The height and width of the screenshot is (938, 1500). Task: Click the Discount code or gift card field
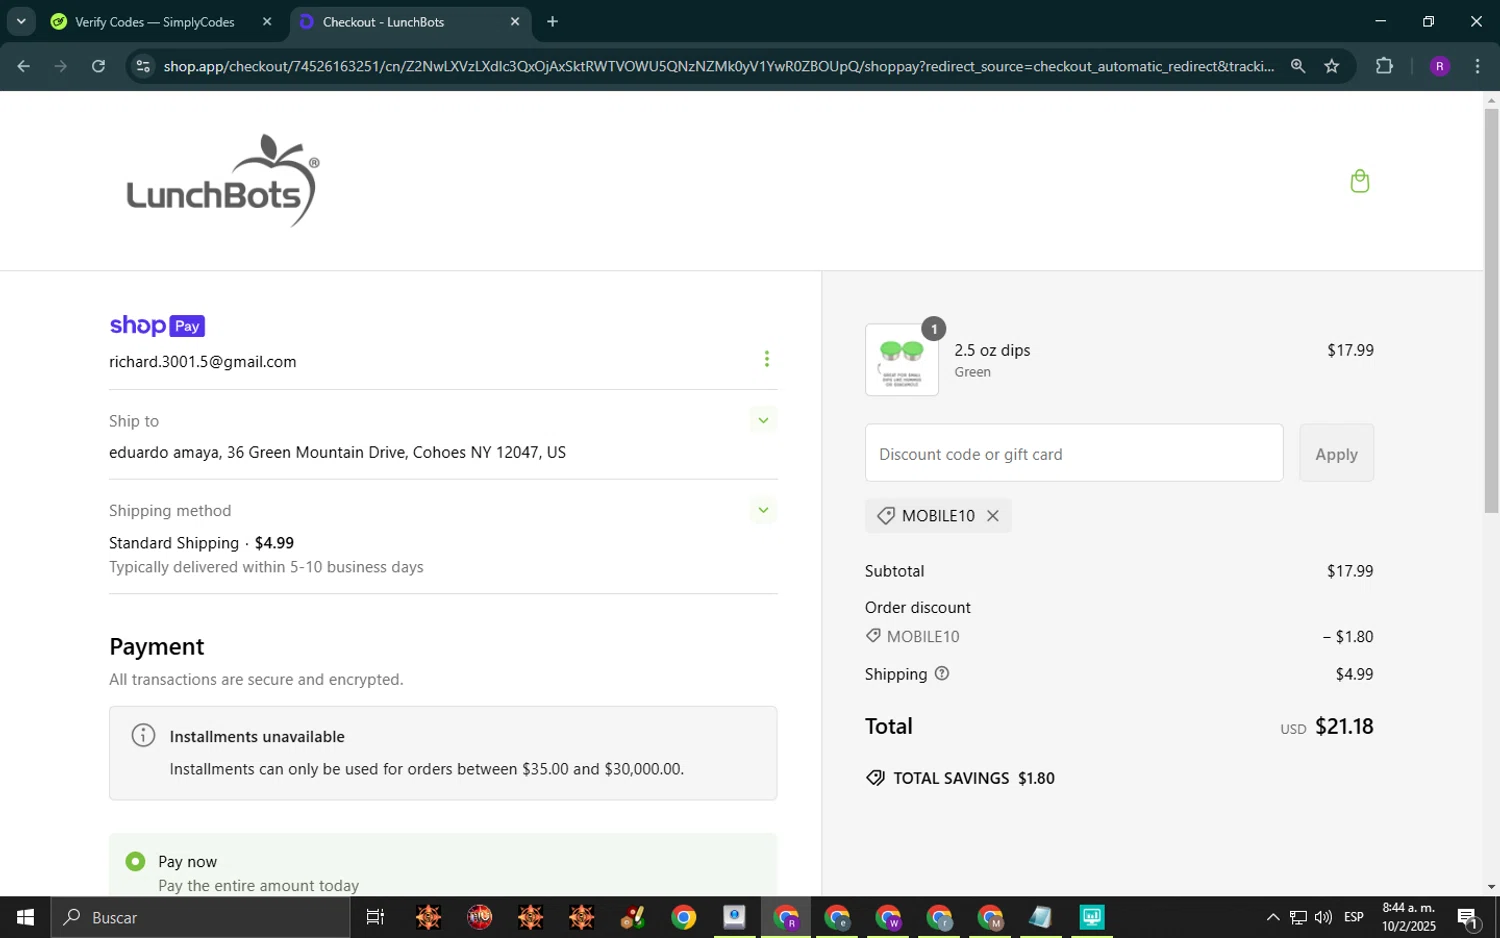click(1073, 453)
